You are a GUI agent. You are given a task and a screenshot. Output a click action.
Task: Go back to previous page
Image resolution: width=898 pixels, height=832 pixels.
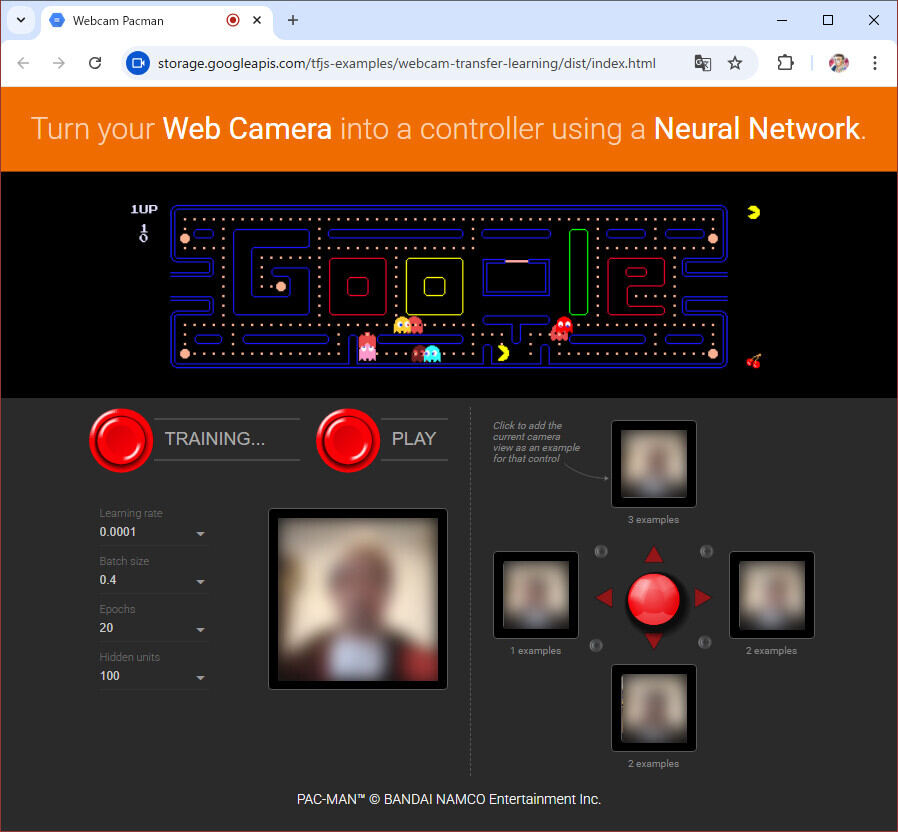23,63
